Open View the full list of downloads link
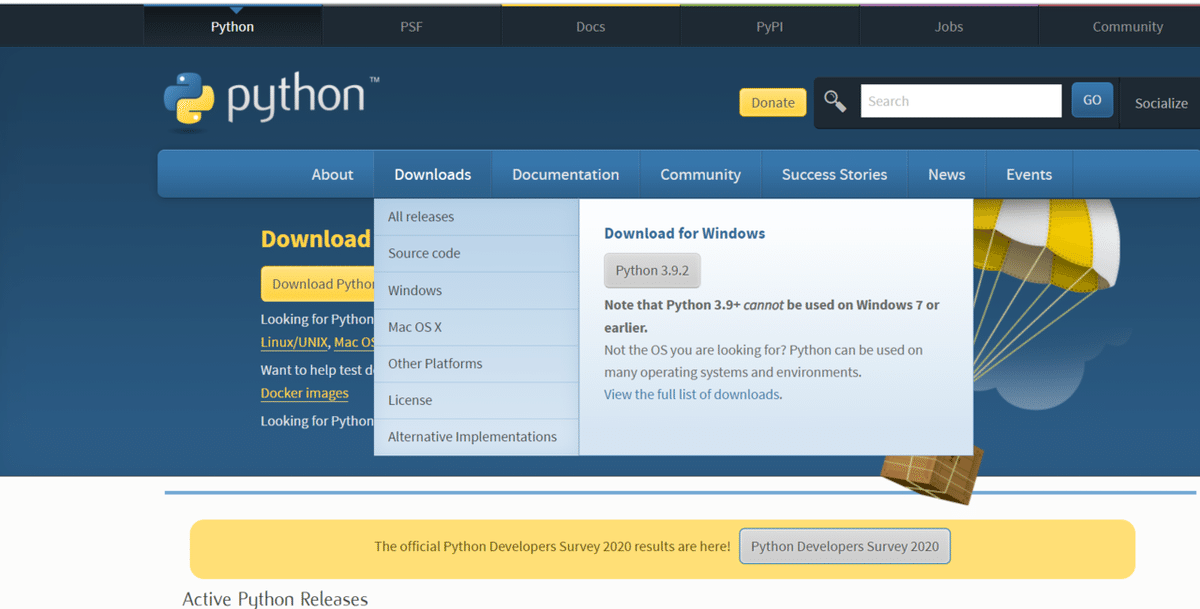This screenshot has height=609, width=1200. [692, 394]
